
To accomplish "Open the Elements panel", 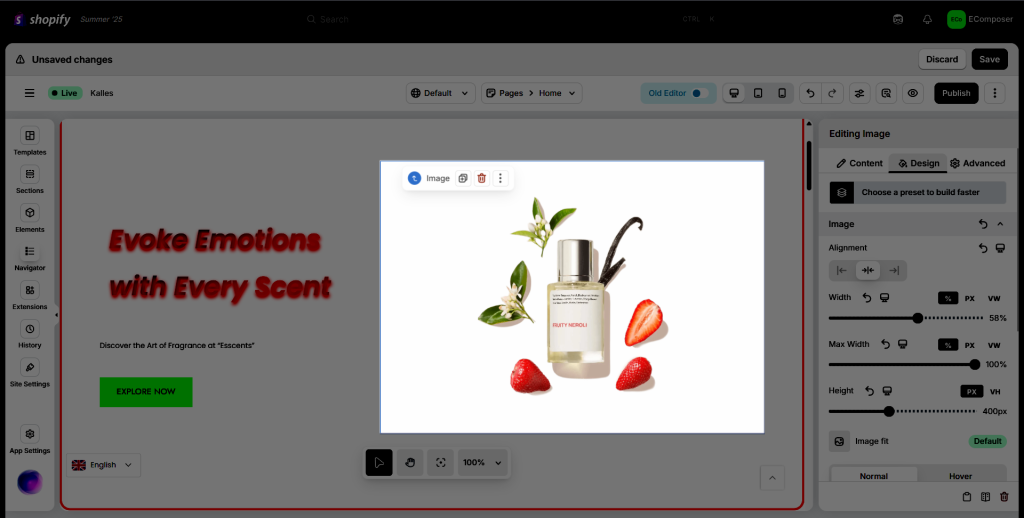I will point(29,219).
